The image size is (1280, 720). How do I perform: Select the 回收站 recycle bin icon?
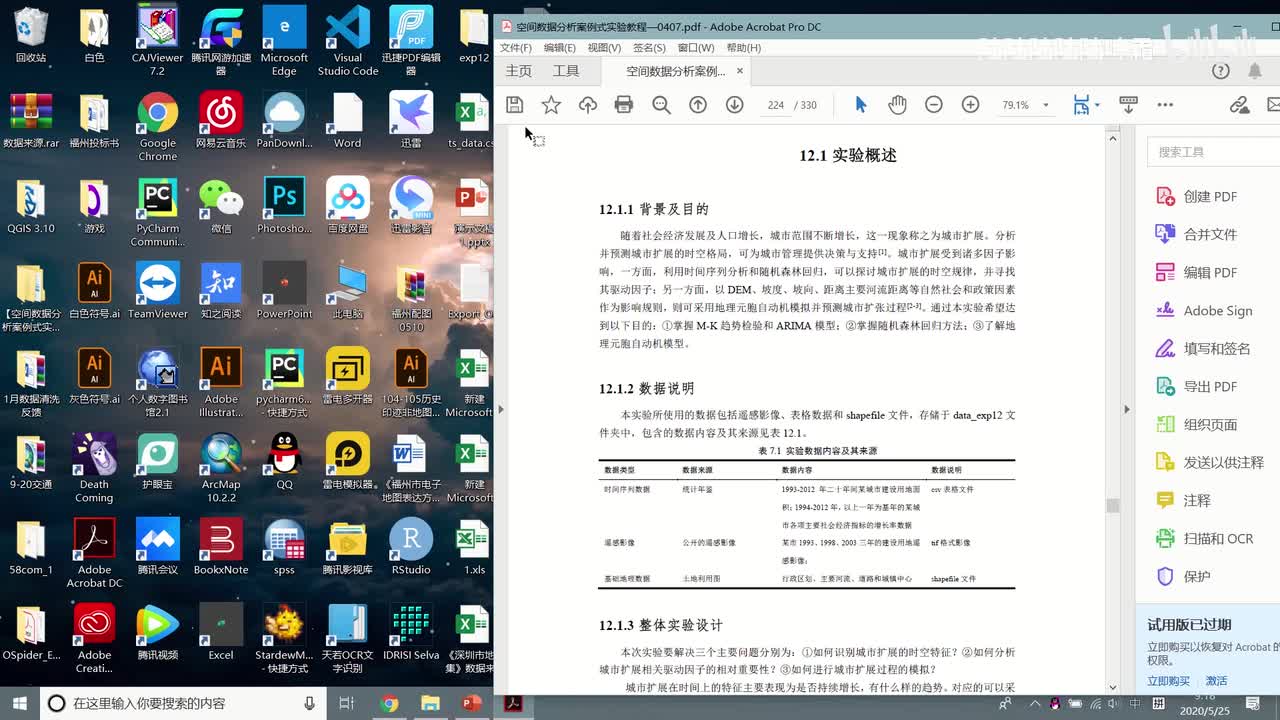tap(31, 34)
